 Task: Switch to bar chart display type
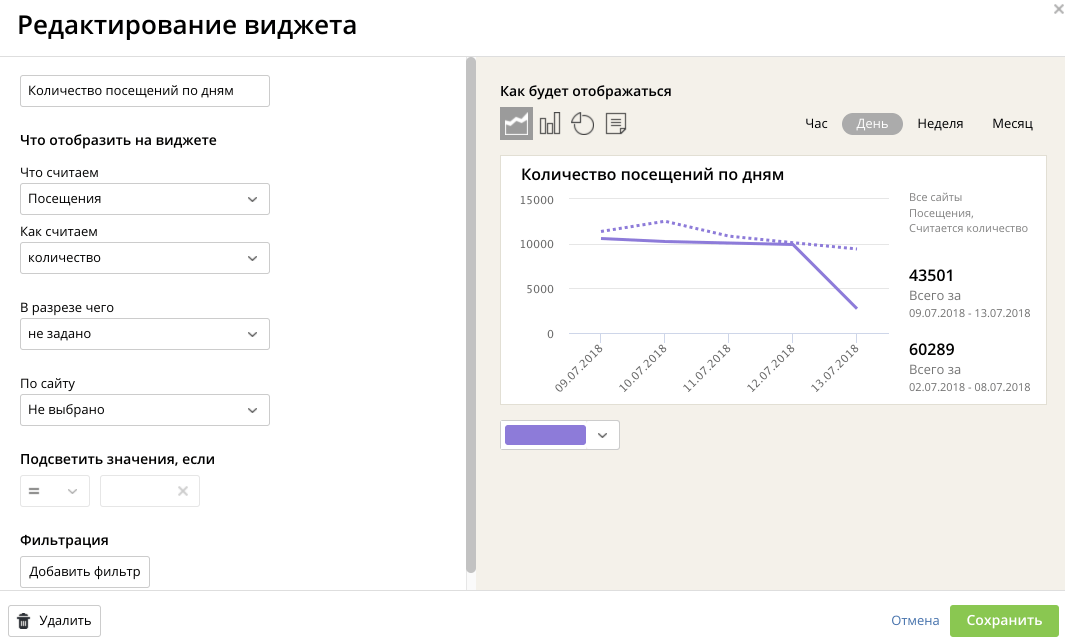pos(550,124)
